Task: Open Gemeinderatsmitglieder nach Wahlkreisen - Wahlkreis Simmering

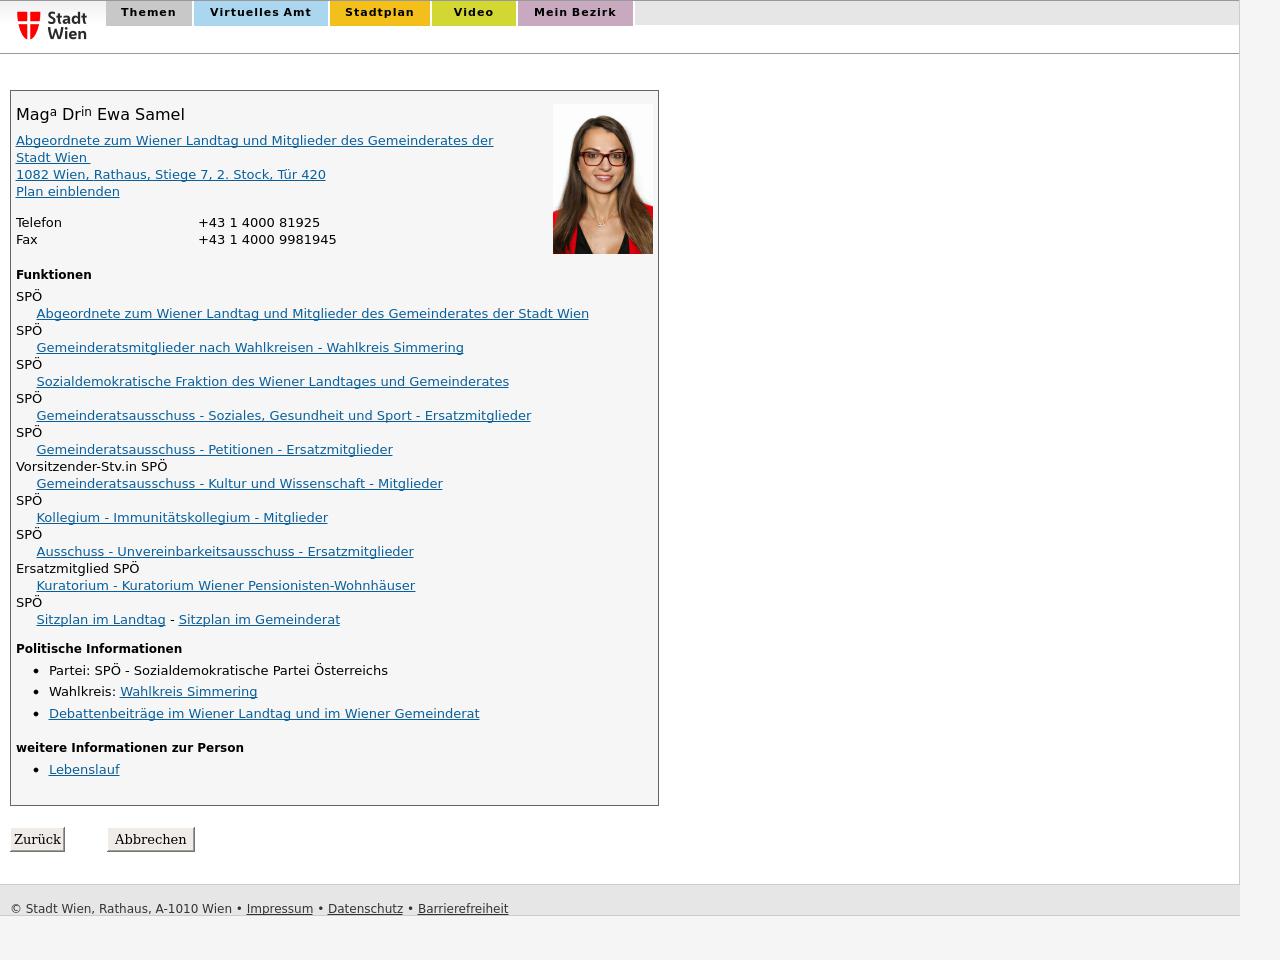Action: pyautogui.click(x=250, y=347)
